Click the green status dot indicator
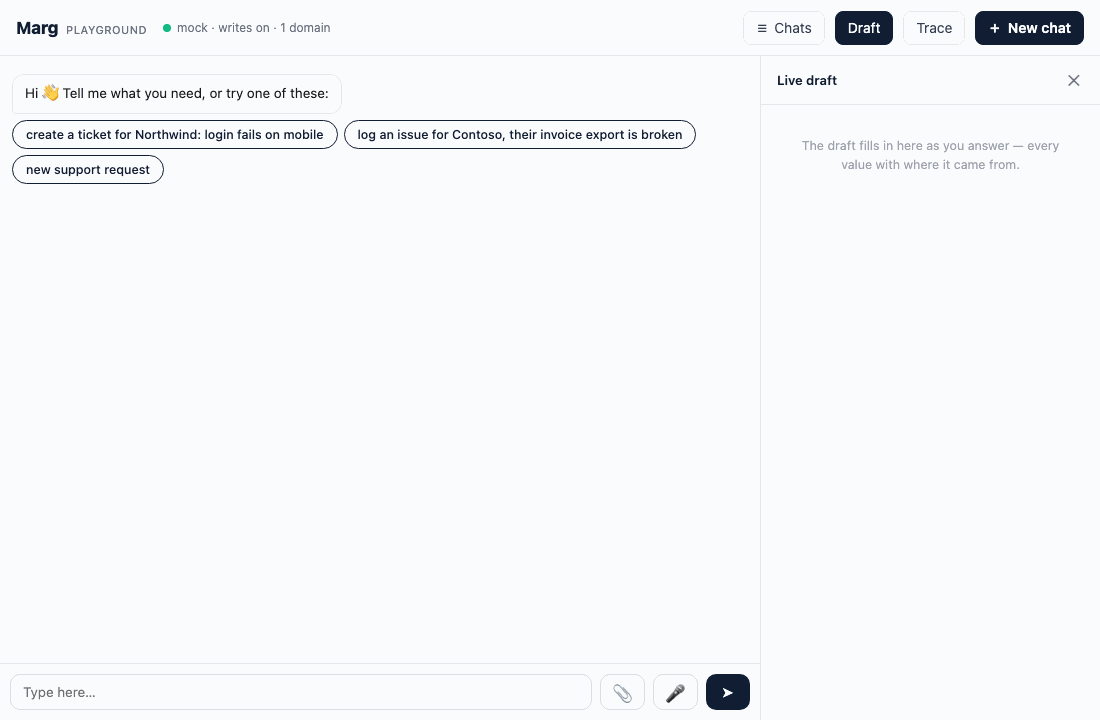This screenshot has height=720, width=1100. (x=167, y=28)
